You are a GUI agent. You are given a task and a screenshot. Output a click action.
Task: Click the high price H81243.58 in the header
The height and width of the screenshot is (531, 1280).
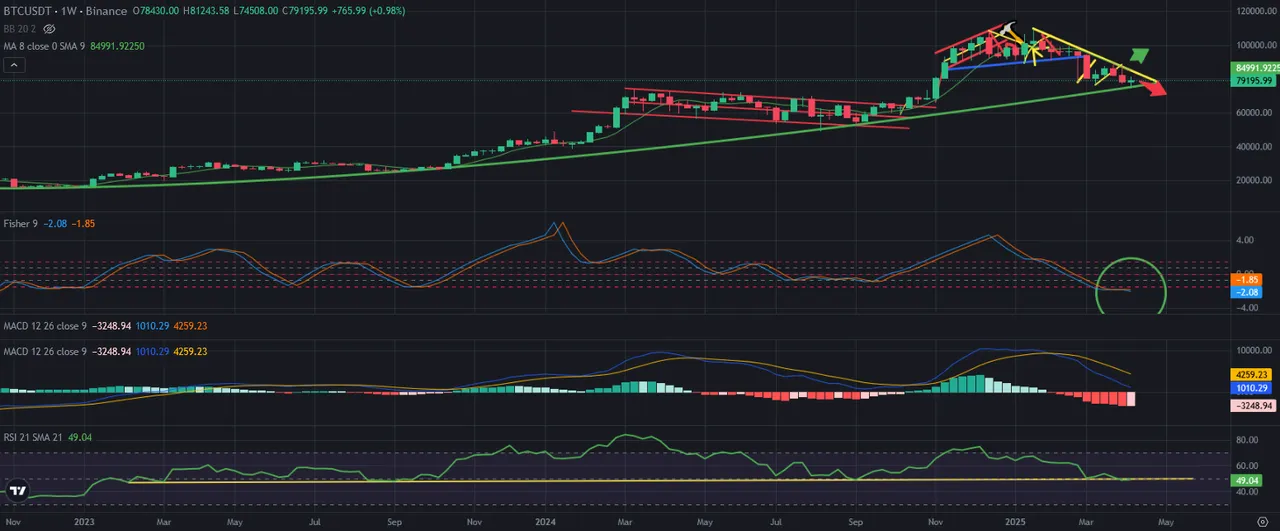(207, 11)
